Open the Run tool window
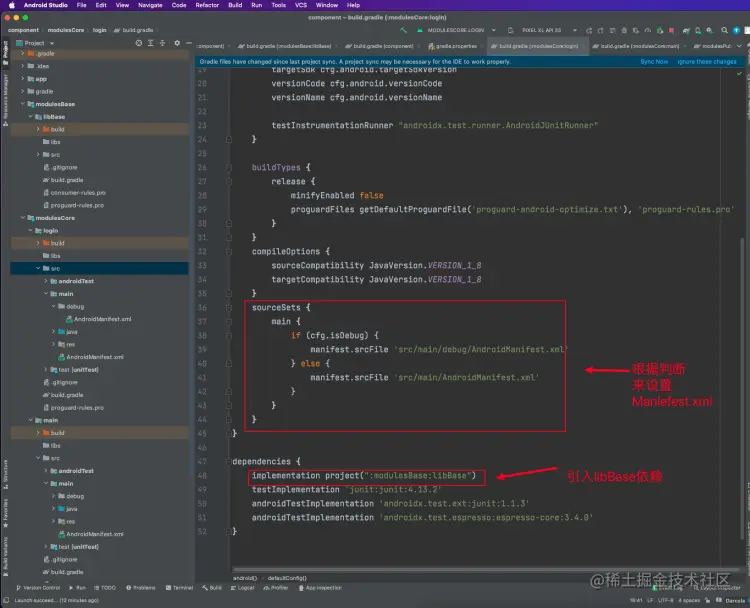The image size is (750, 608). click(77, 588)
